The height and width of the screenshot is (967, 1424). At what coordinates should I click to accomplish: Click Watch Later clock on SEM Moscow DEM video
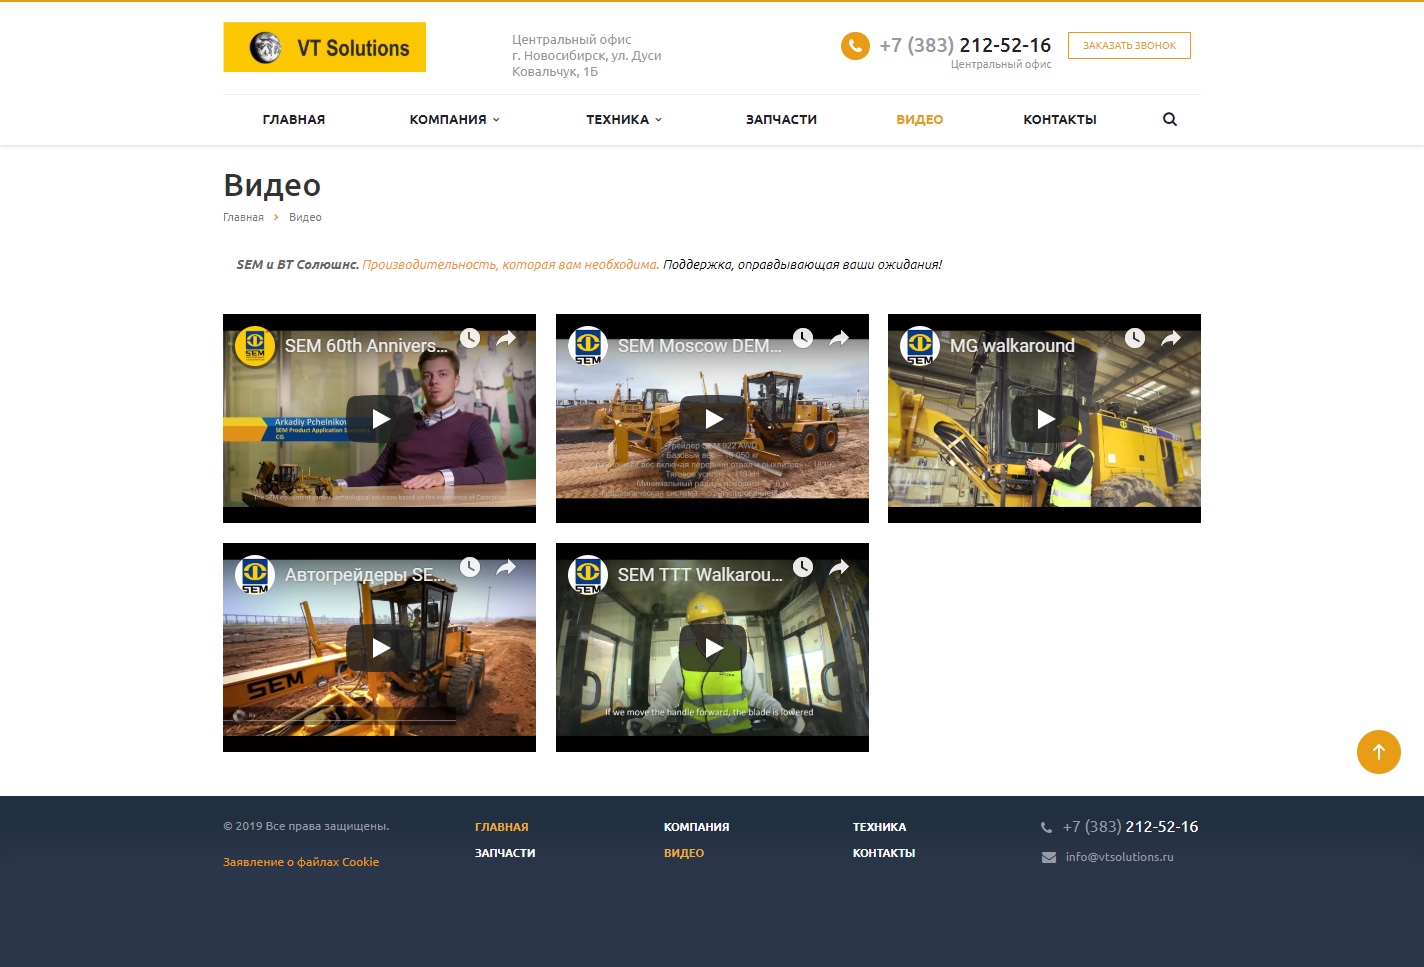[x=803, y=338]
